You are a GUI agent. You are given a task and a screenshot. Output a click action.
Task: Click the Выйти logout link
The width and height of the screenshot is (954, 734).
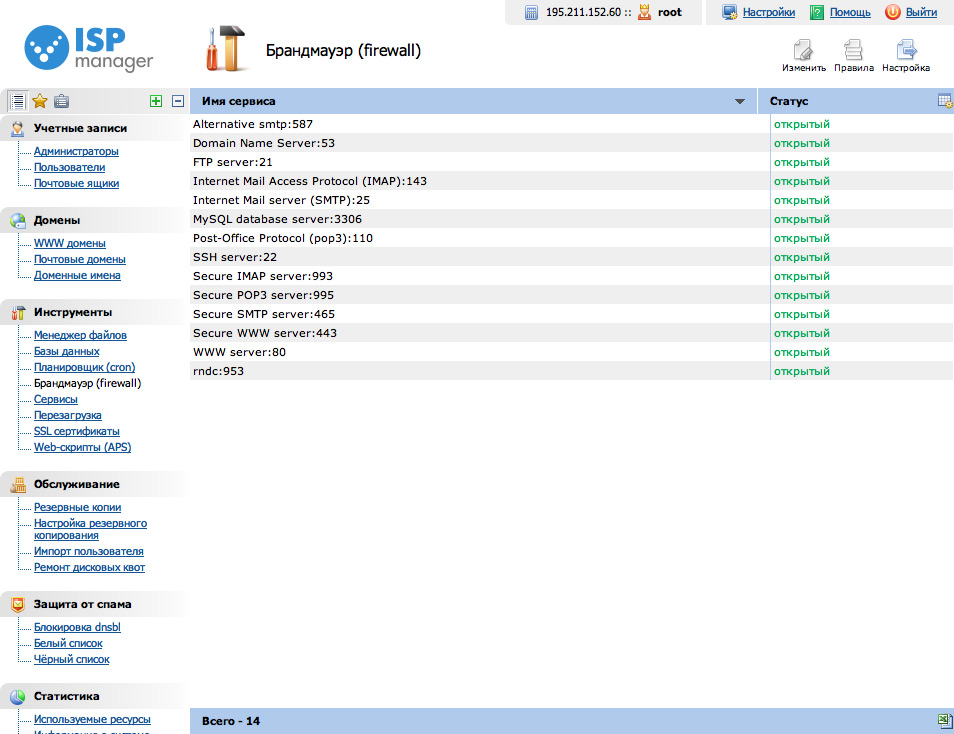[x=921, y=12]
